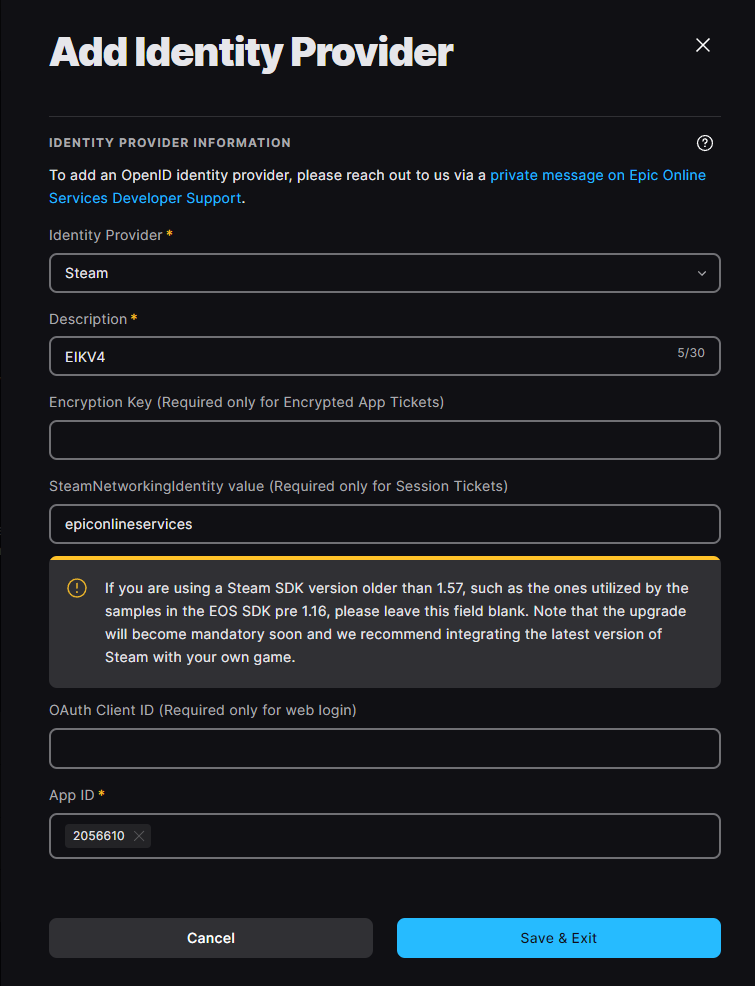The height and width of the screenshot is (986, 755).
Task: Focus the Encryption Key input field
Action: (385, 440)
